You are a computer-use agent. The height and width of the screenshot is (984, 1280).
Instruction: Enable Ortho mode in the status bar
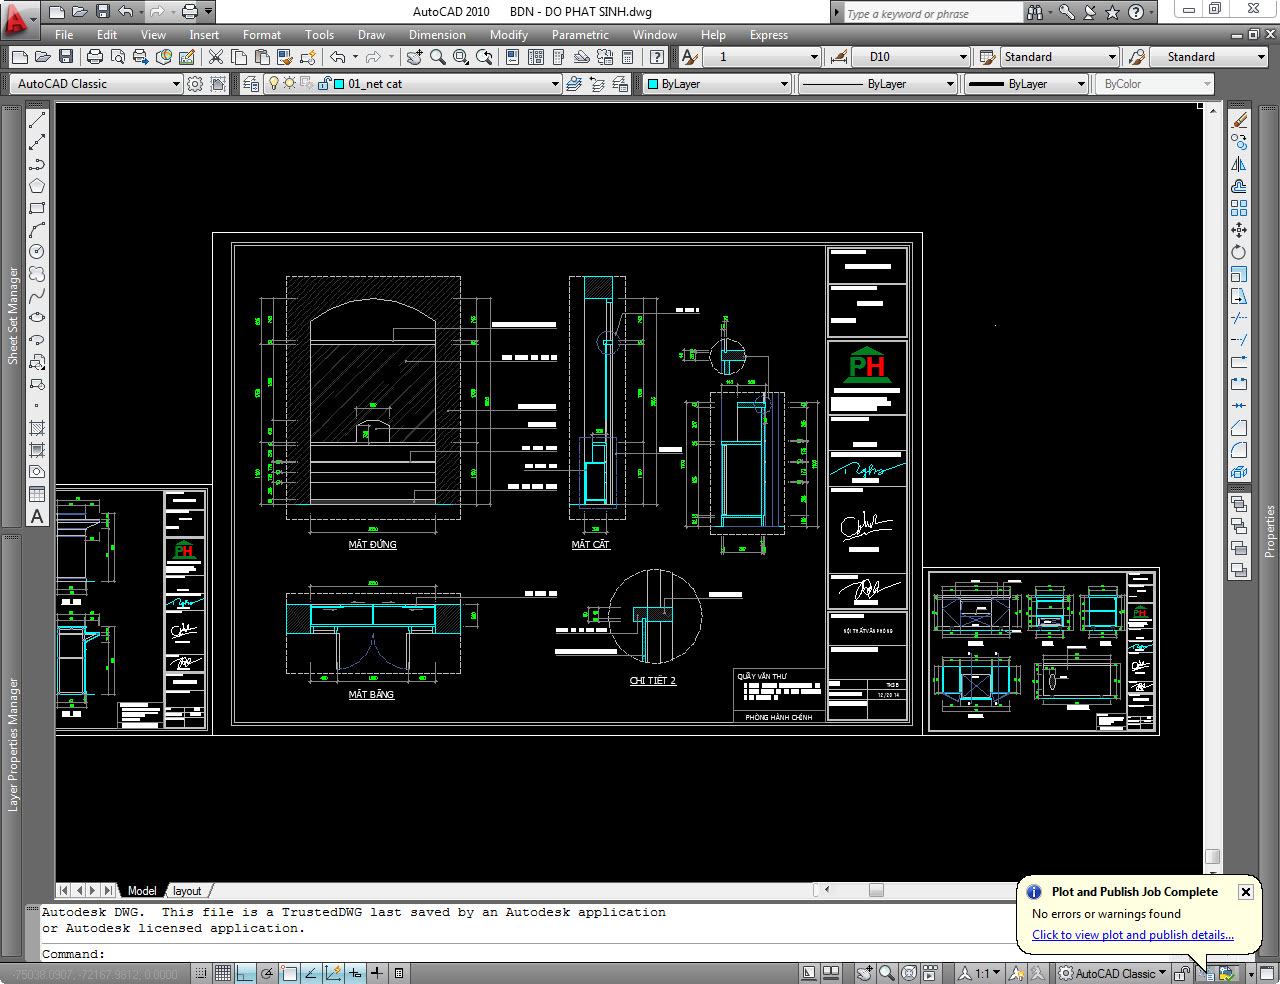click(245, 972)
